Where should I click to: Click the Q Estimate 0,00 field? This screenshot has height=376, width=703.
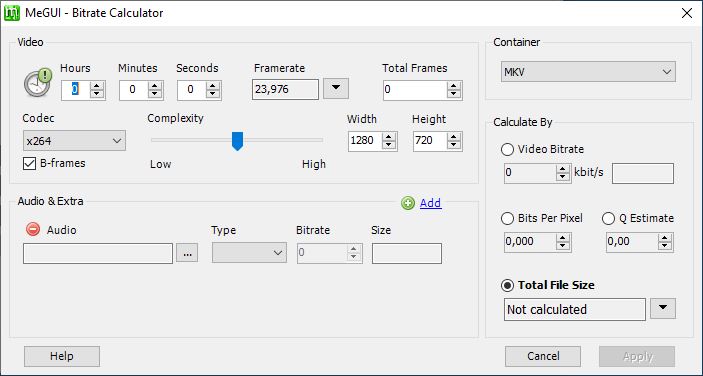click(x=632, y=242)
